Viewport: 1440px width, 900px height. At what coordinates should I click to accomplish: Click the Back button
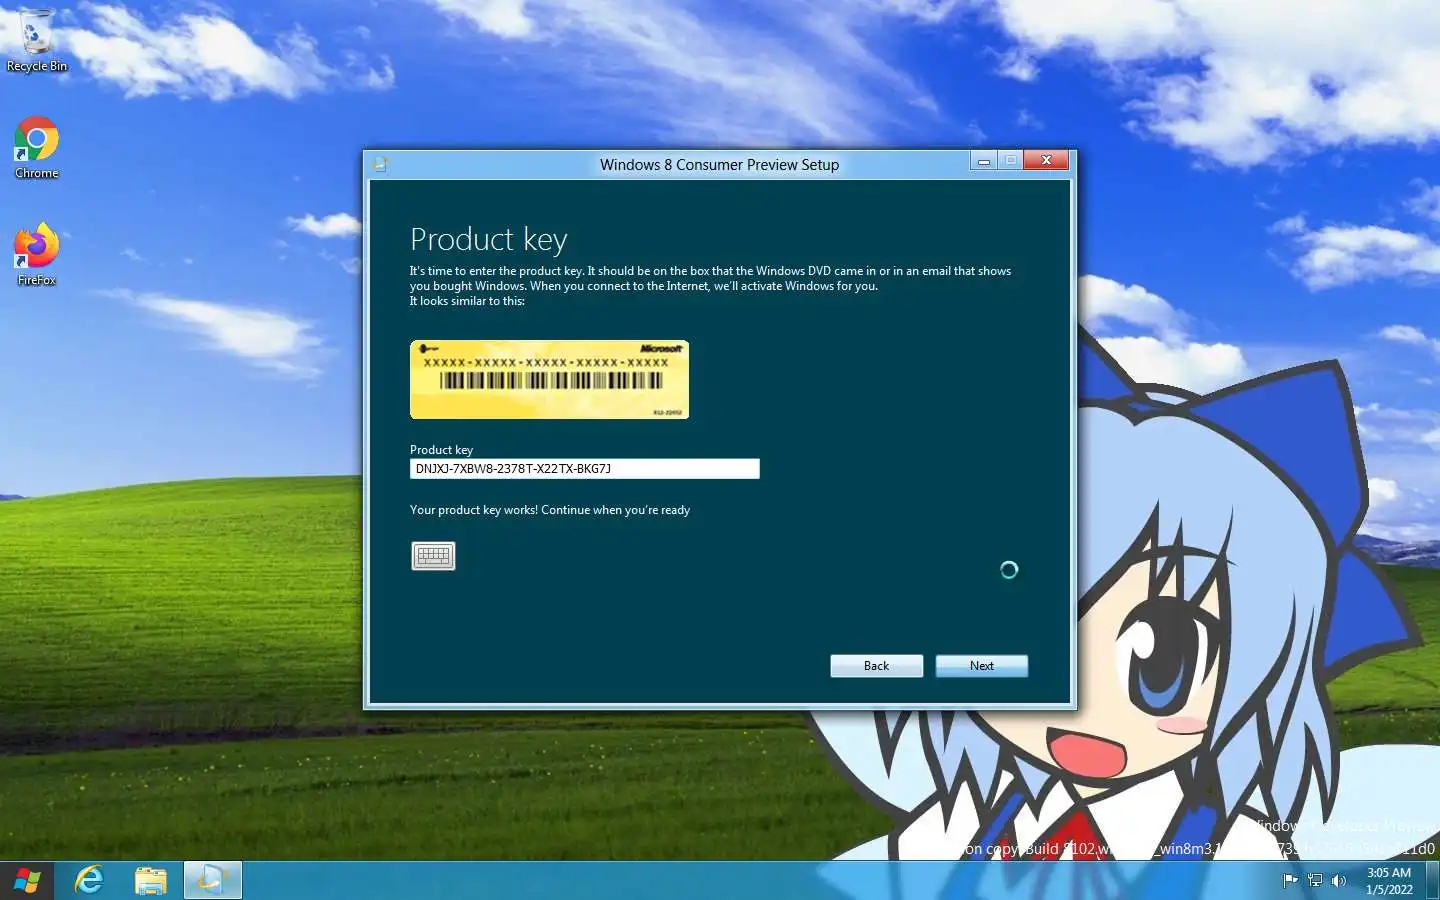(x=876, y=666)
